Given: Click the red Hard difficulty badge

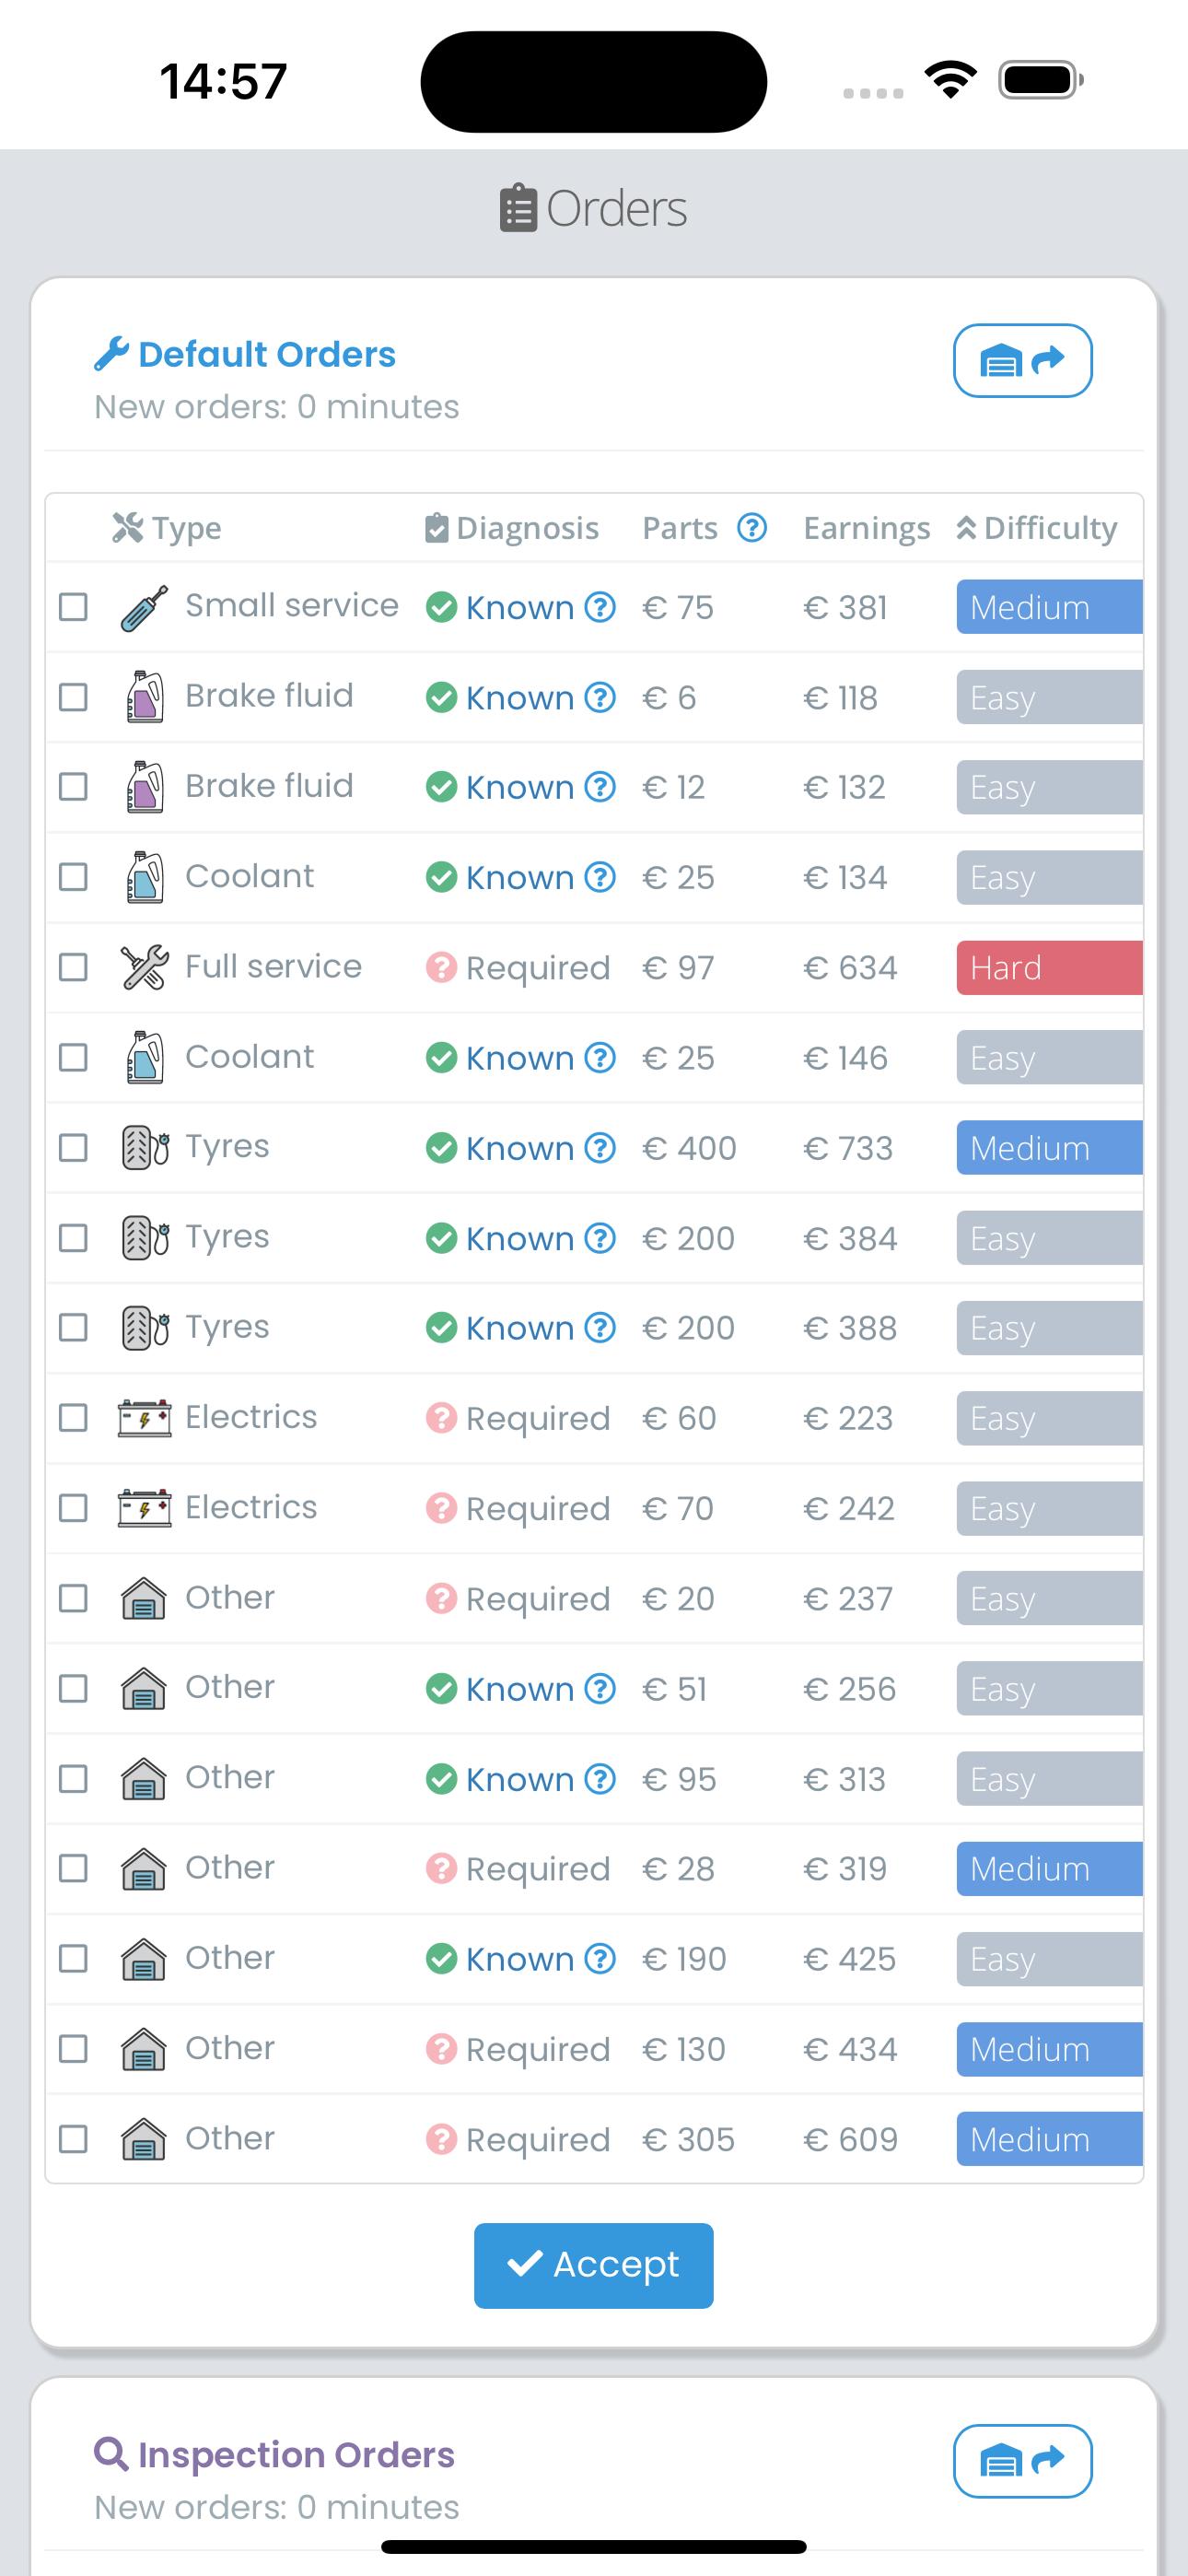Looking at the screenshot, I should [1049, 967].
